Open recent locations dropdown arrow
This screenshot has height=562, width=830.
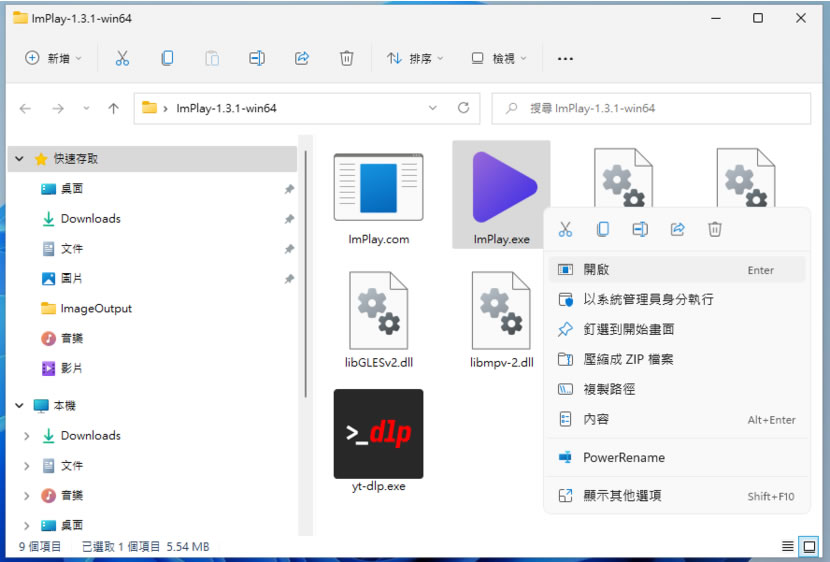pyautogui.click(x=86, y=109)
